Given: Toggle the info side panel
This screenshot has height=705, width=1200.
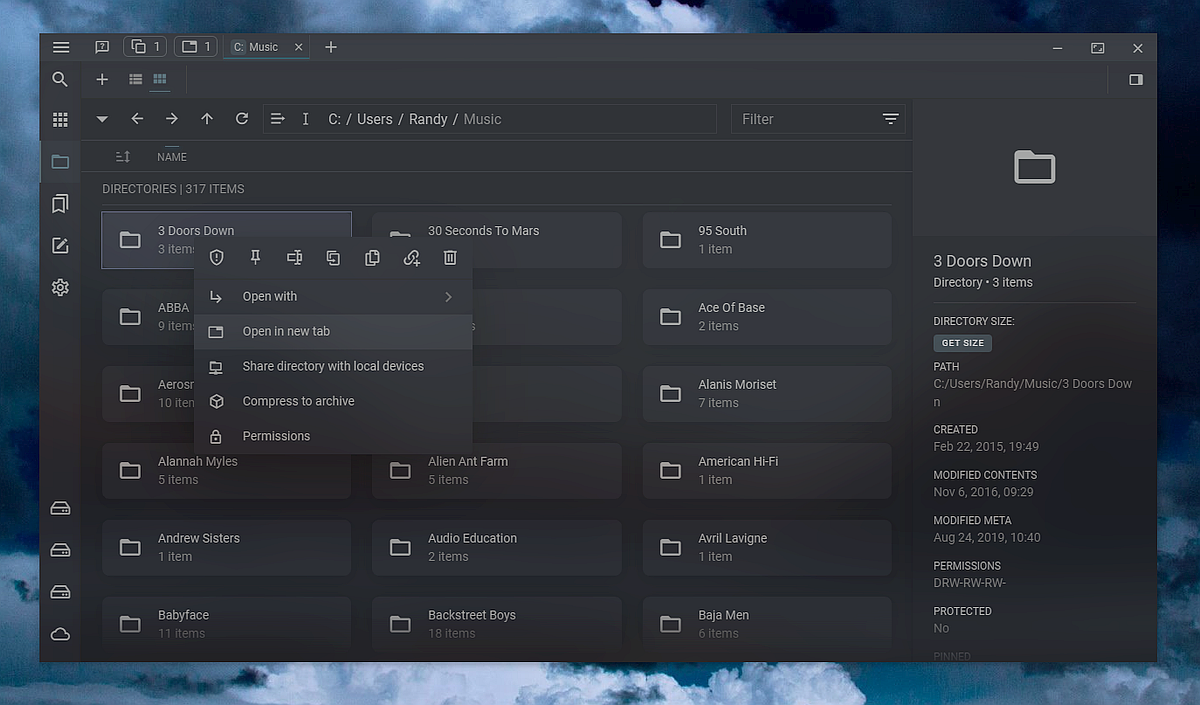Looking at the screenshot, I should click(x=1136, y=80).
